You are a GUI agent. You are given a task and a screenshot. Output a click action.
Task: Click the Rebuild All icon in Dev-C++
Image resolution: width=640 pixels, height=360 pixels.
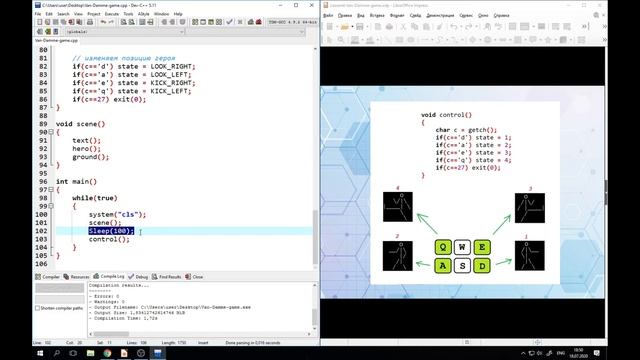[219, 22]
